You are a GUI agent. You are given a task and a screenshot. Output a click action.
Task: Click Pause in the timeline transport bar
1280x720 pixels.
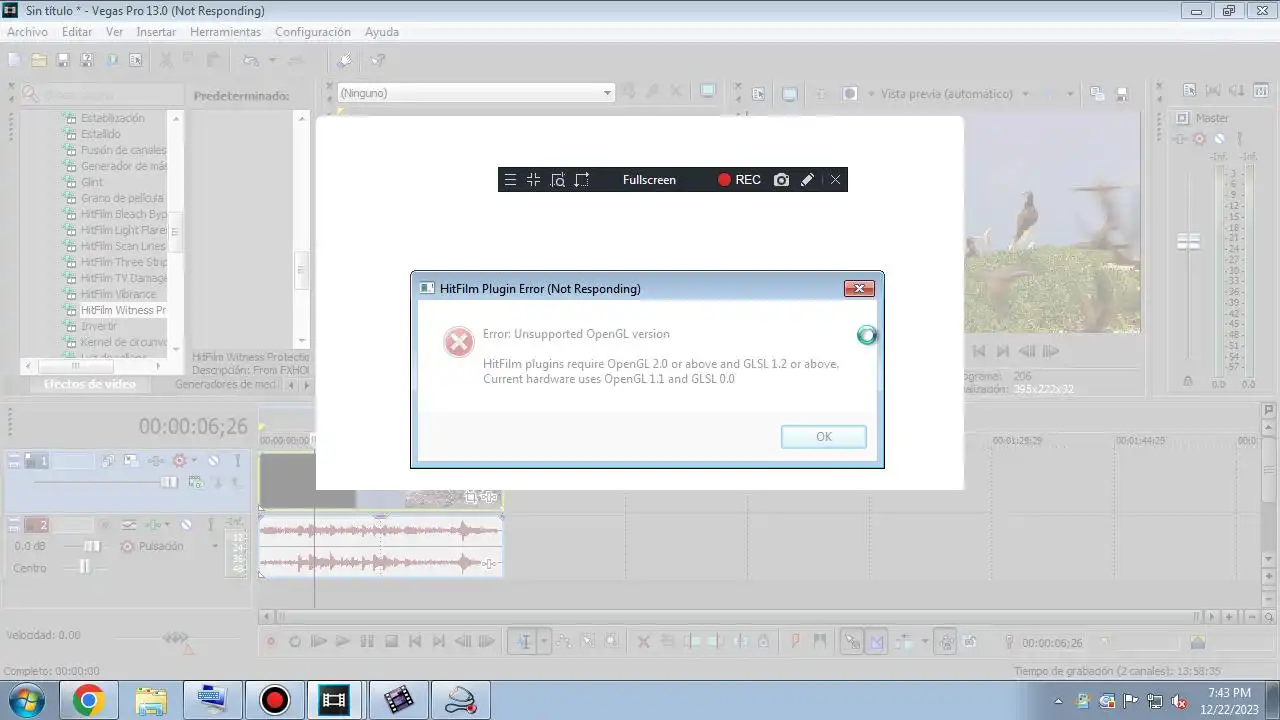pos(367,642)
